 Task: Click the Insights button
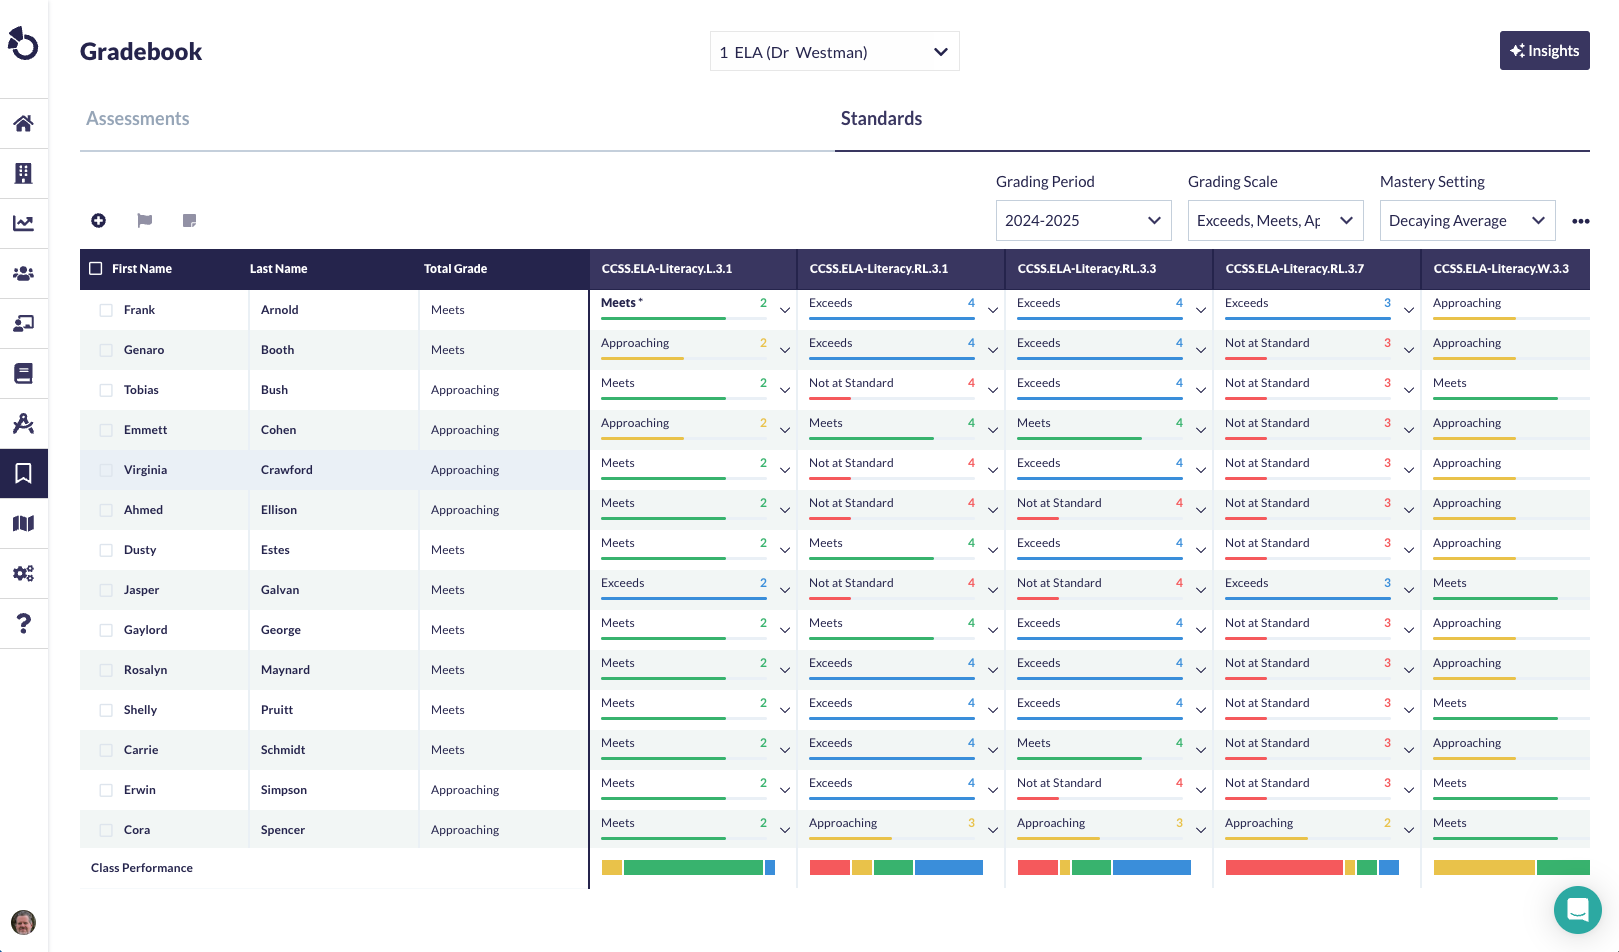[1544, 51]
